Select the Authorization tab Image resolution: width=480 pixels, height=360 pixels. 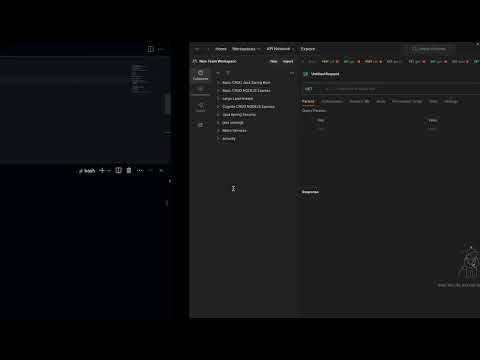coord(332,101)
